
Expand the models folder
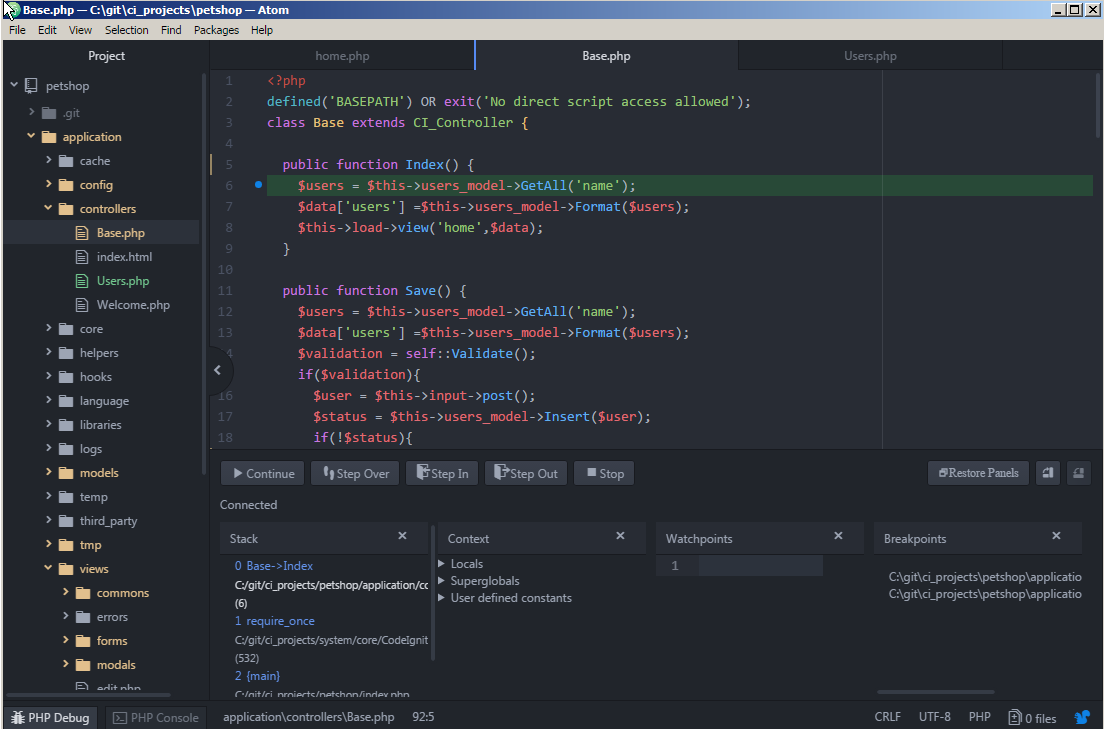99,472
